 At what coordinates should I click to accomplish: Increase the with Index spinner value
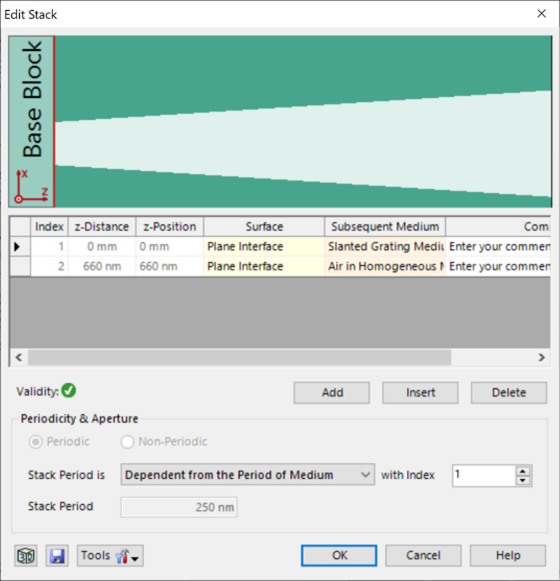coord(523,471)
